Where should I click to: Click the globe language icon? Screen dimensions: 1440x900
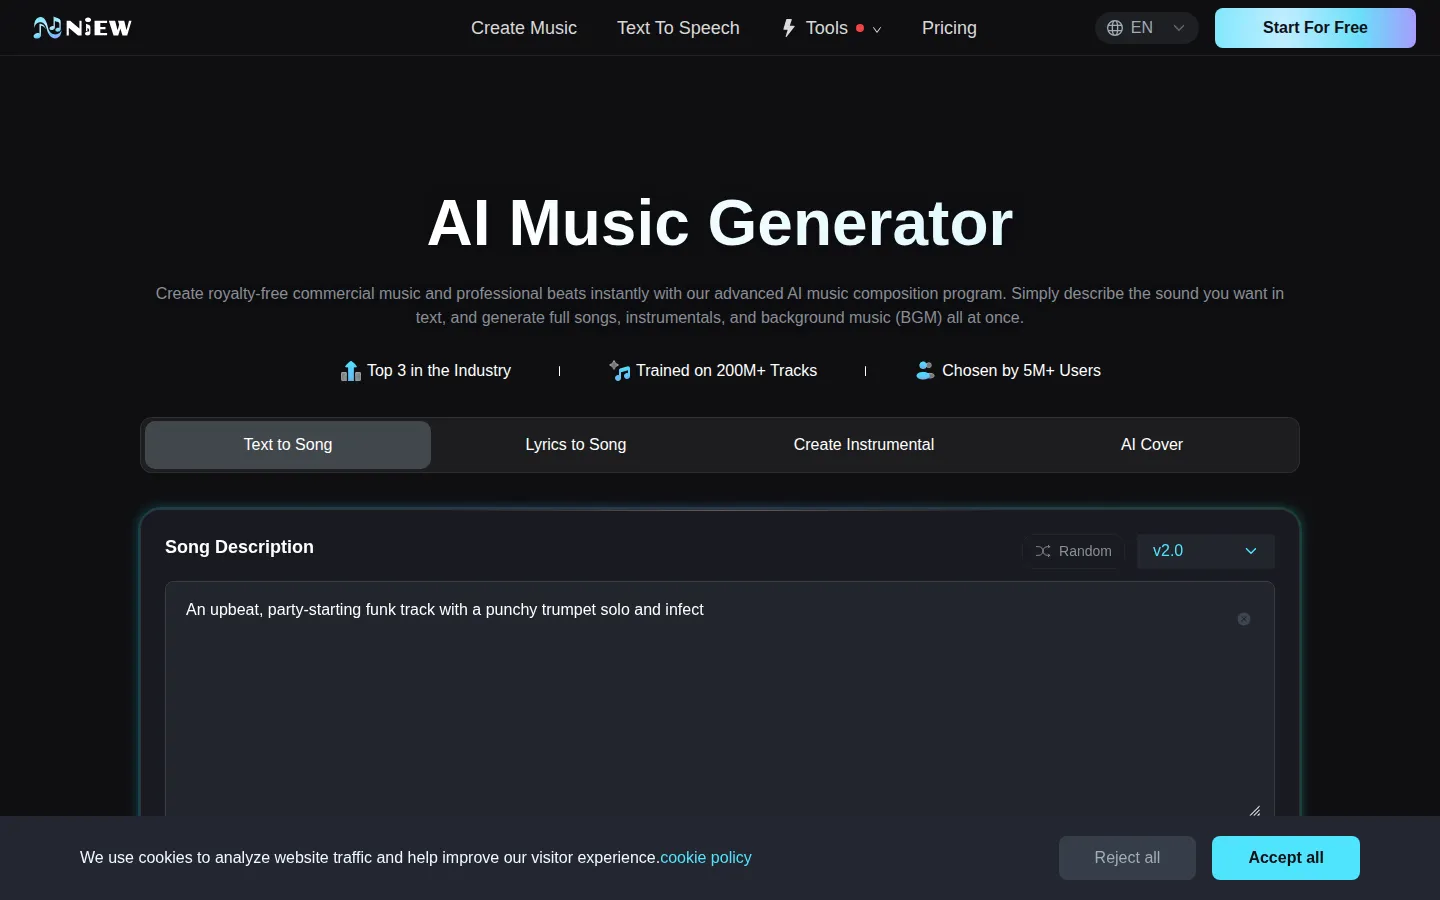pos(1115,28)
